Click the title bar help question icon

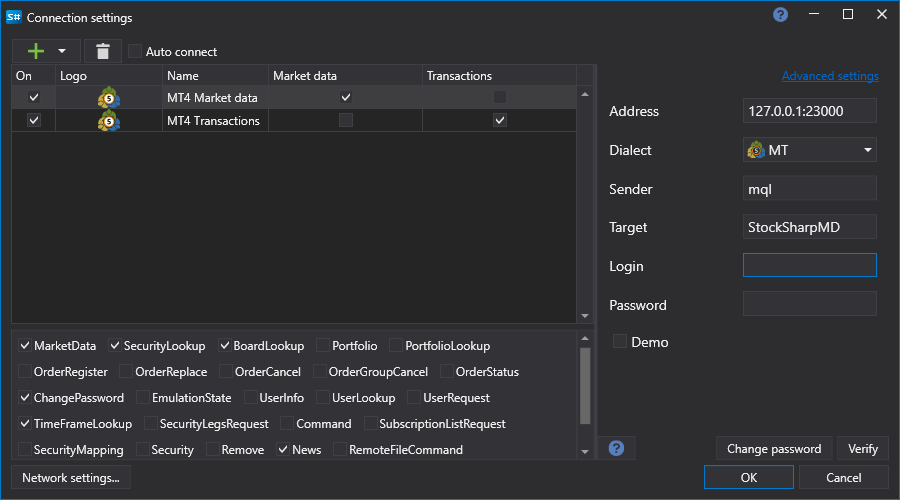[780, 14]
